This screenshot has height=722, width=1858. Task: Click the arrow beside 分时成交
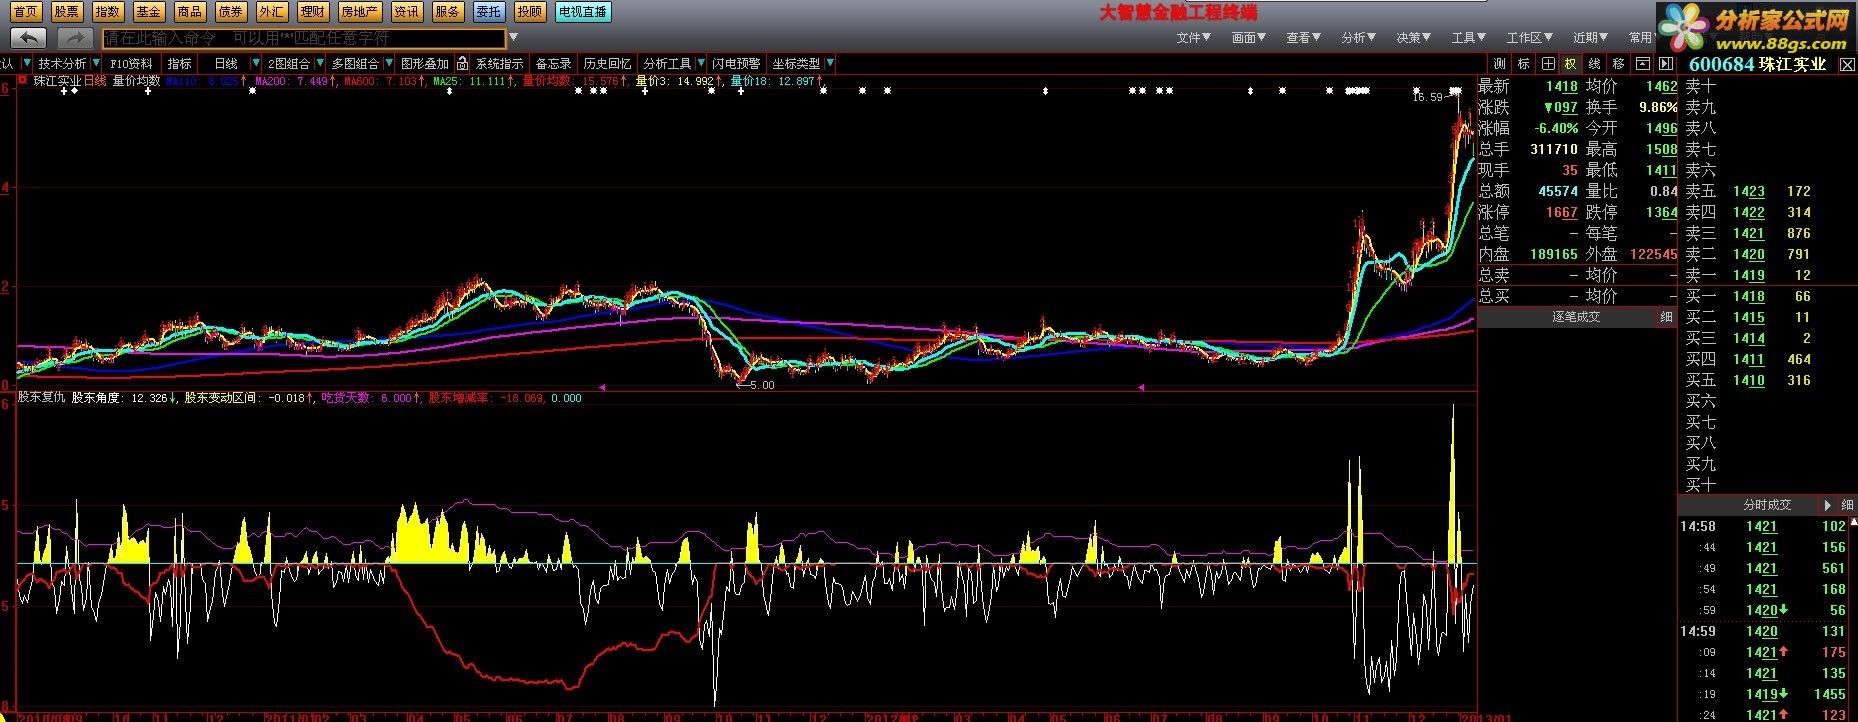1829,505
